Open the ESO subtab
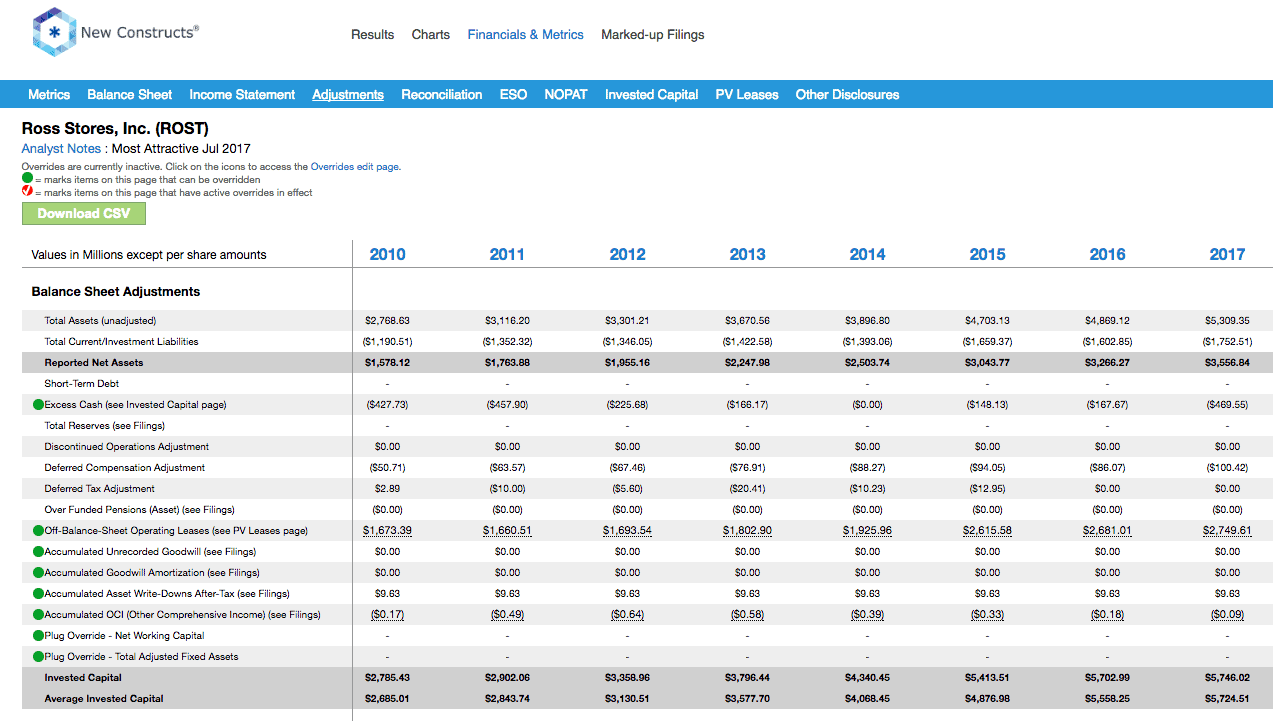This screenshot has width=1273, height=721. point(513,94)
